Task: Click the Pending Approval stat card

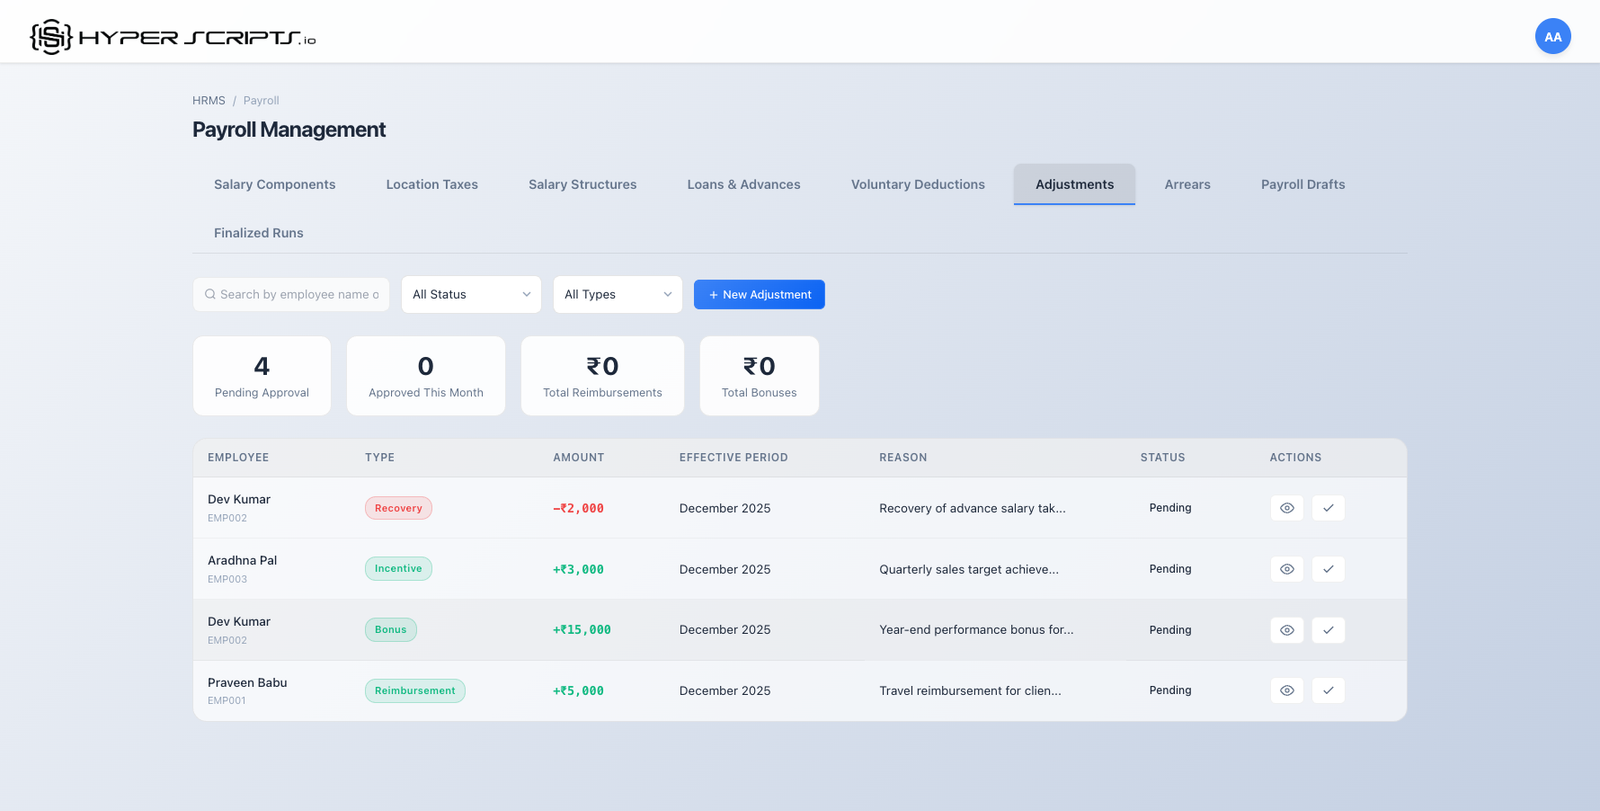Action: 261,376
